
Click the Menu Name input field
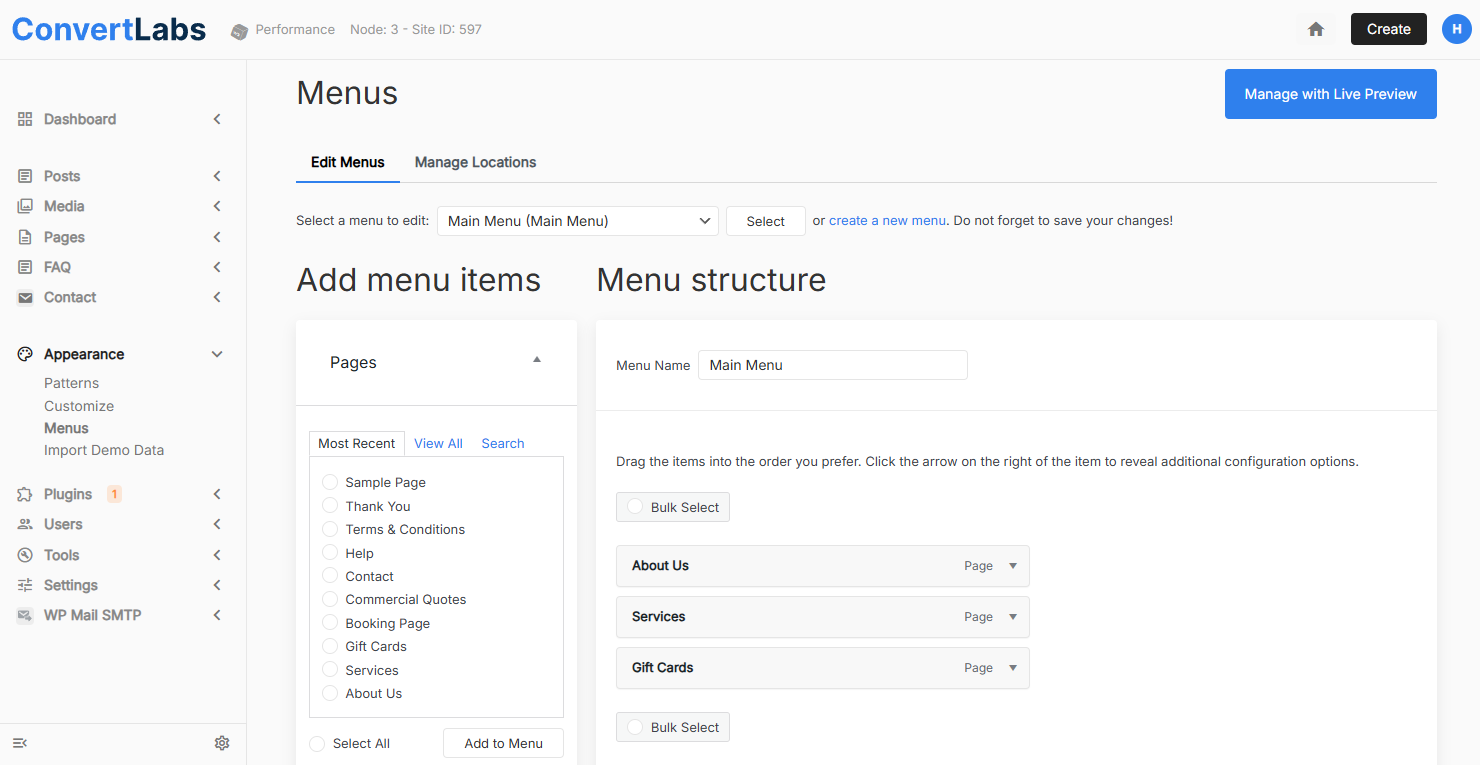click(832, 365)
